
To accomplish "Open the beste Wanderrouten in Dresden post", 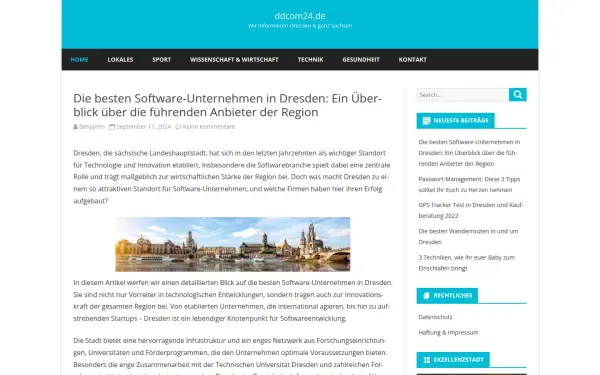I will tap(468, 236).
